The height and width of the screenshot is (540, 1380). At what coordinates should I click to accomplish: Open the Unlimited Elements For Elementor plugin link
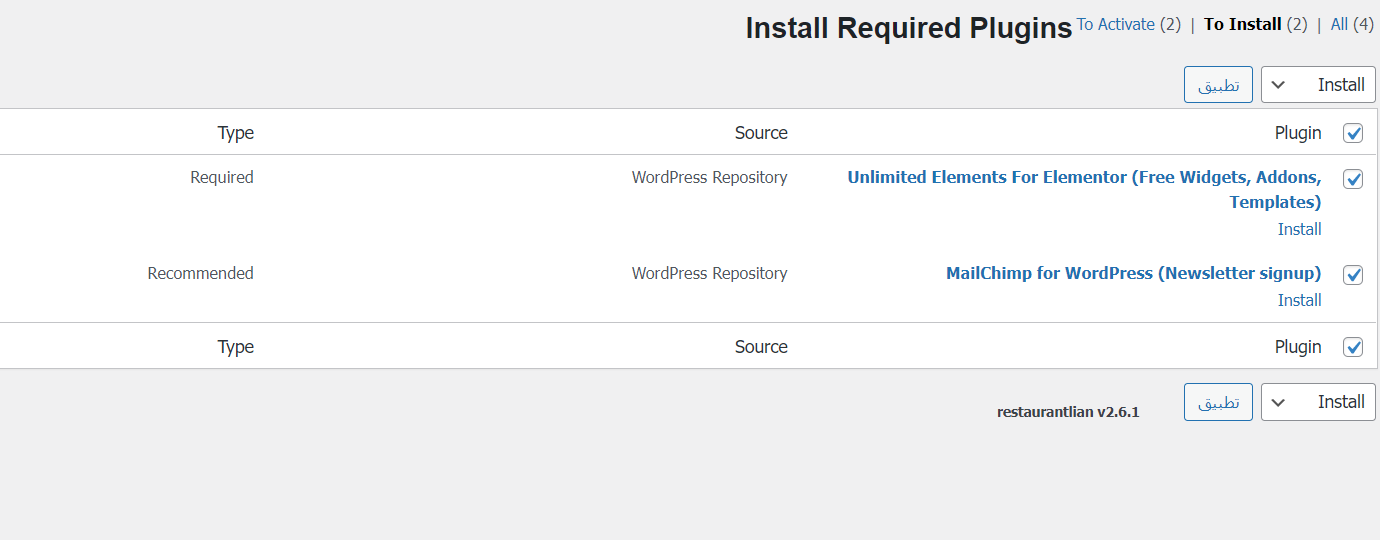[1085, 190]
